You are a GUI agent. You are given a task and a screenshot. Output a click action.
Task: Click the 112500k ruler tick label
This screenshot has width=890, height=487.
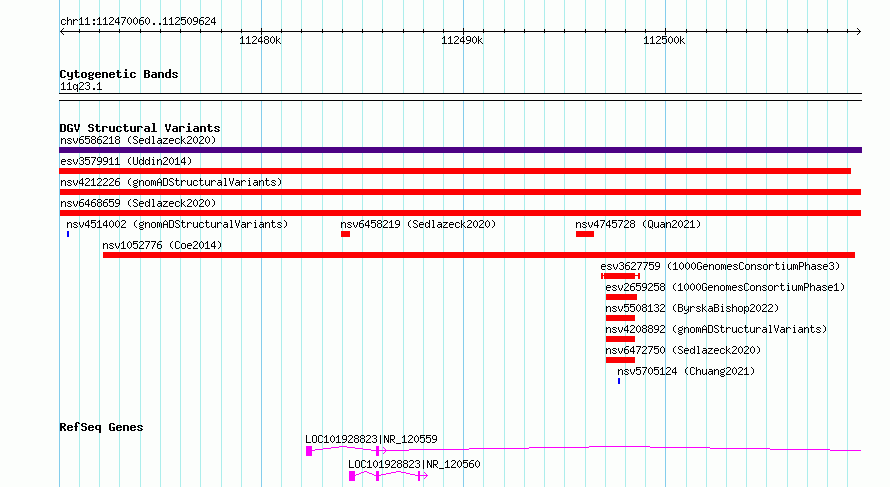point(664,41)
